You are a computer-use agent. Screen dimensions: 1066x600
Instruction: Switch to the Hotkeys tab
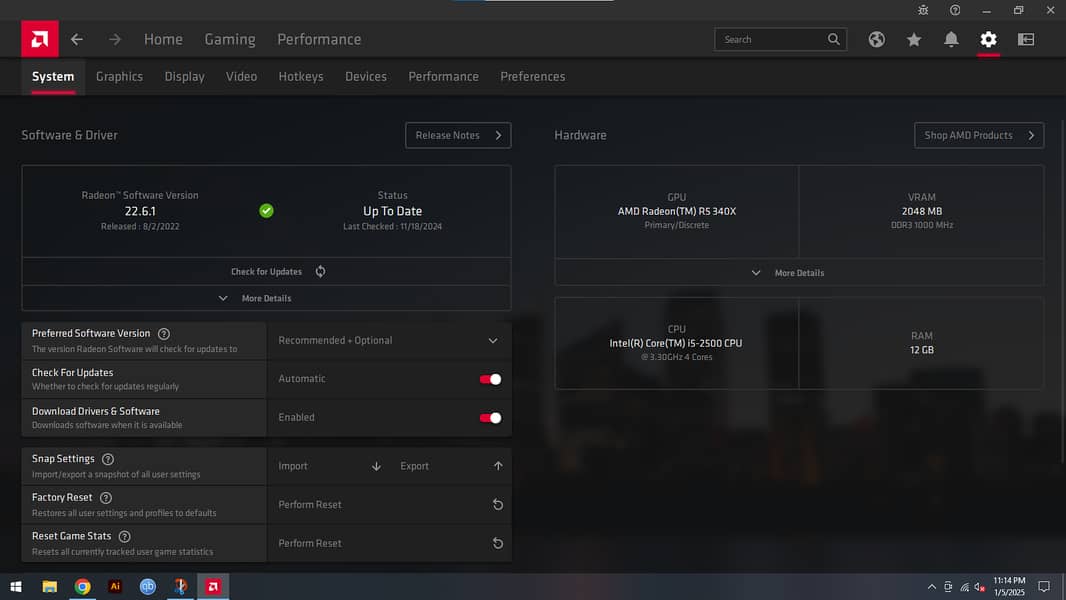coord(301,77)
